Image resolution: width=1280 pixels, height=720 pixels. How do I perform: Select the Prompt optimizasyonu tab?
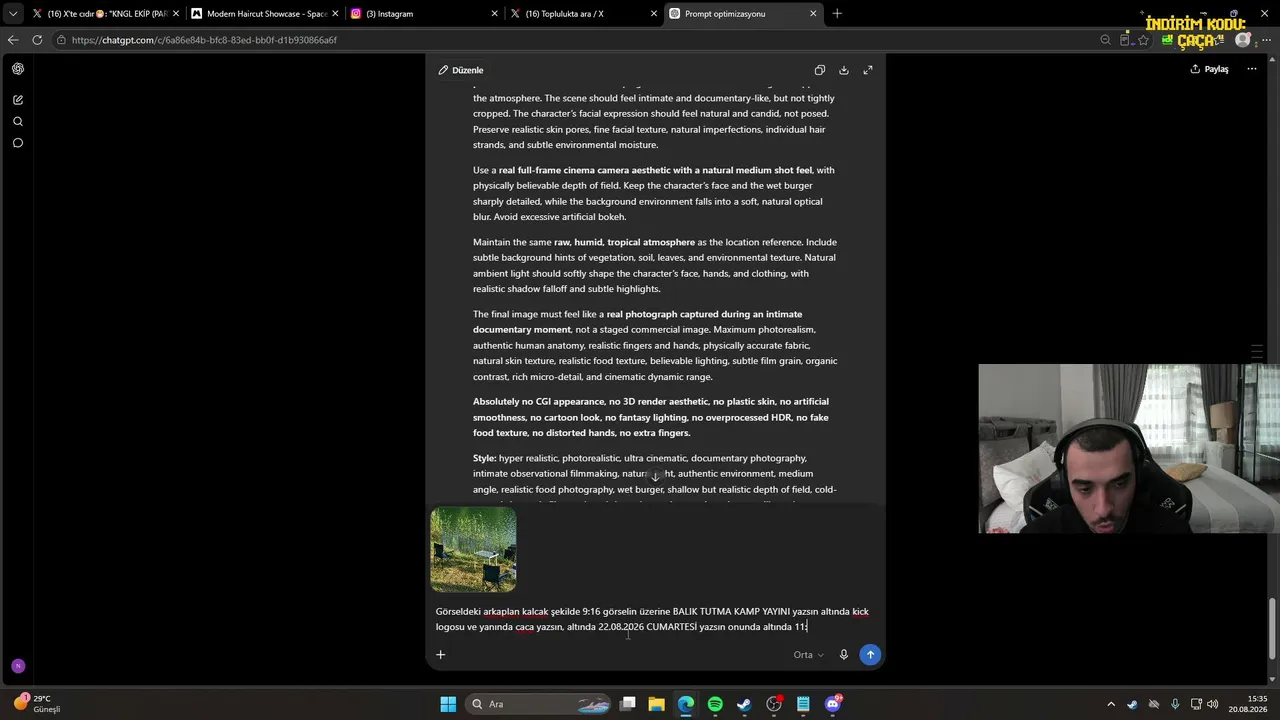coord(743,14)
